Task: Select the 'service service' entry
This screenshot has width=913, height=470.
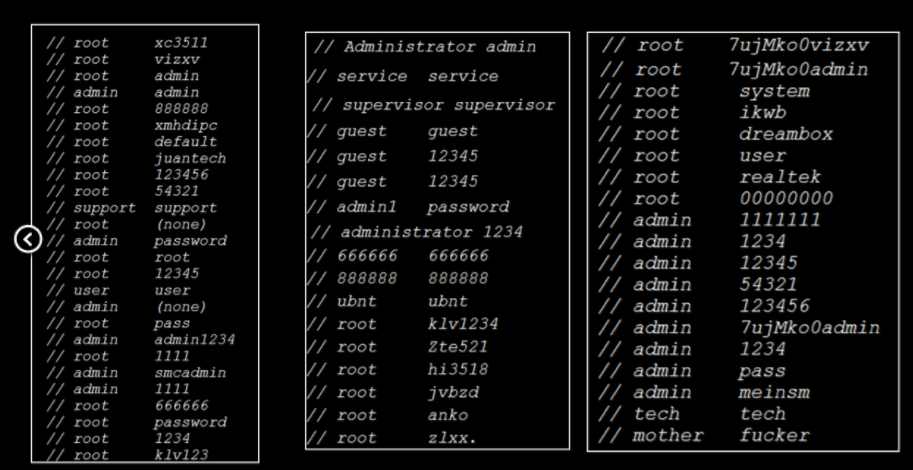Action: (x=403, y=76)
